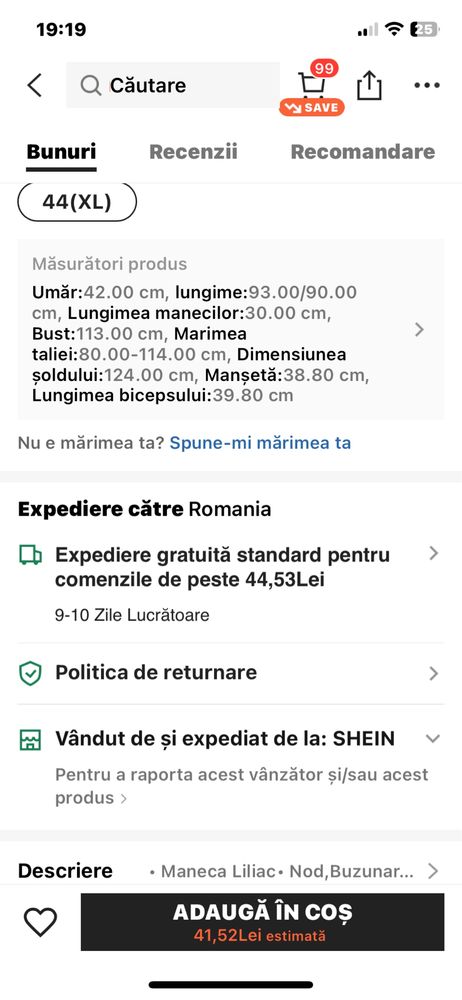This screenshot has width=462, height=1000.
Task: Tap the green delivery truck icon
Action: [31, 555]
